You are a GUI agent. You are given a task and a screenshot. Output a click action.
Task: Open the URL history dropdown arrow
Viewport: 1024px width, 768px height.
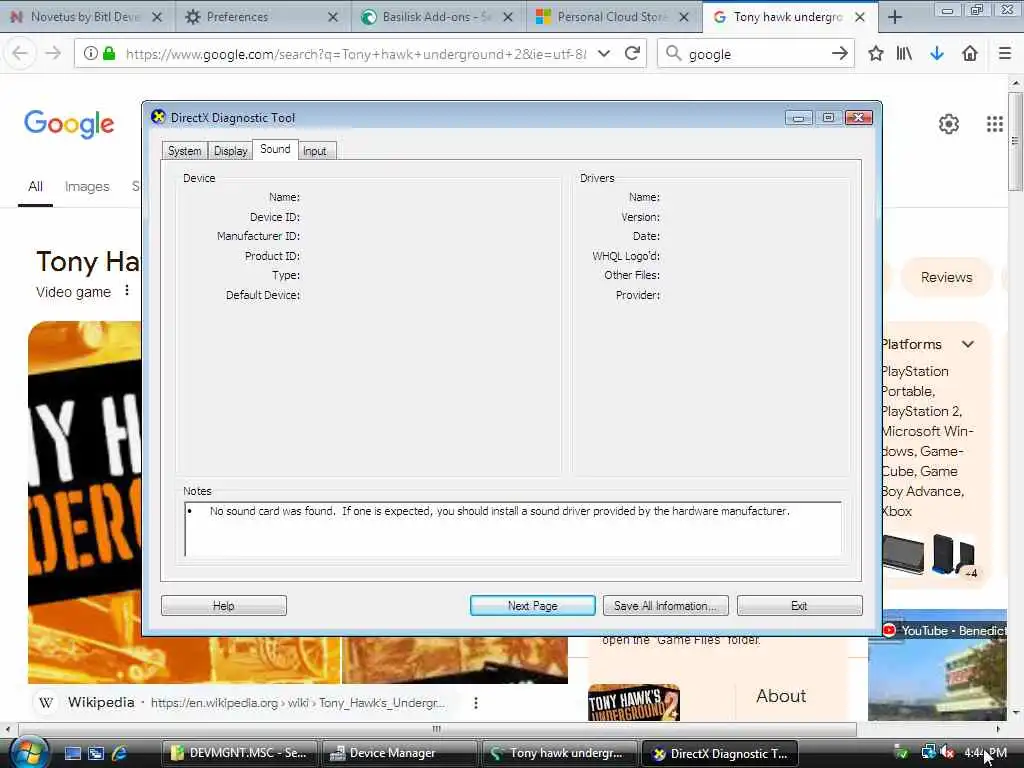(604, 54)
